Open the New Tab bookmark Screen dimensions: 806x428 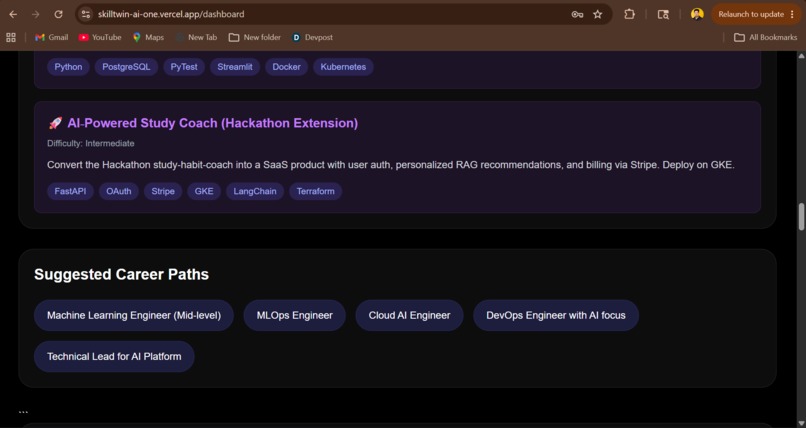[196, 38]
